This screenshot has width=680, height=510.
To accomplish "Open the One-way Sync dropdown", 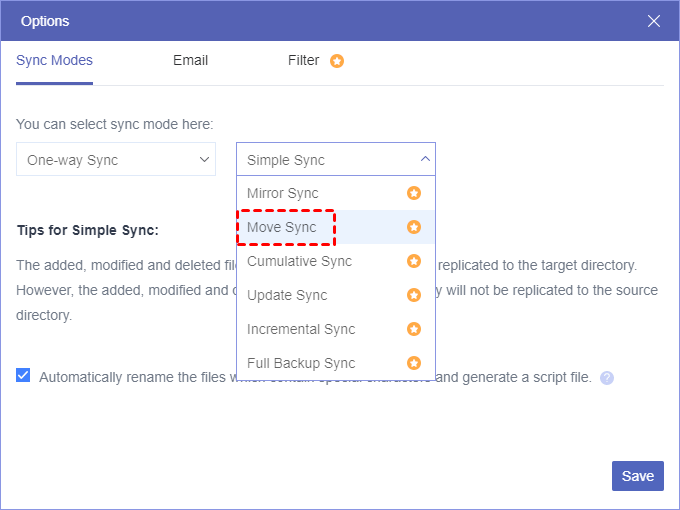I will (116, 159).
